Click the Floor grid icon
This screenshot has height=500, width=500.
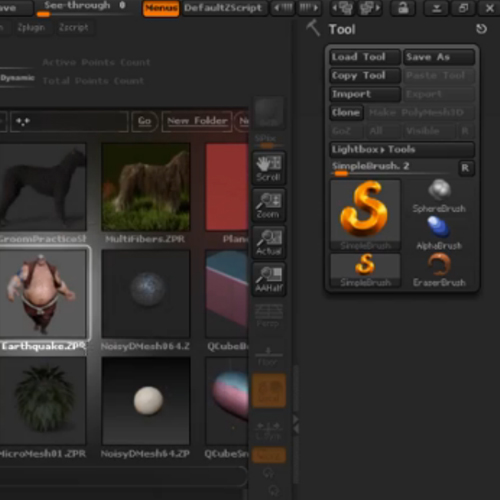pyautogui.click(x=269, y=356)
